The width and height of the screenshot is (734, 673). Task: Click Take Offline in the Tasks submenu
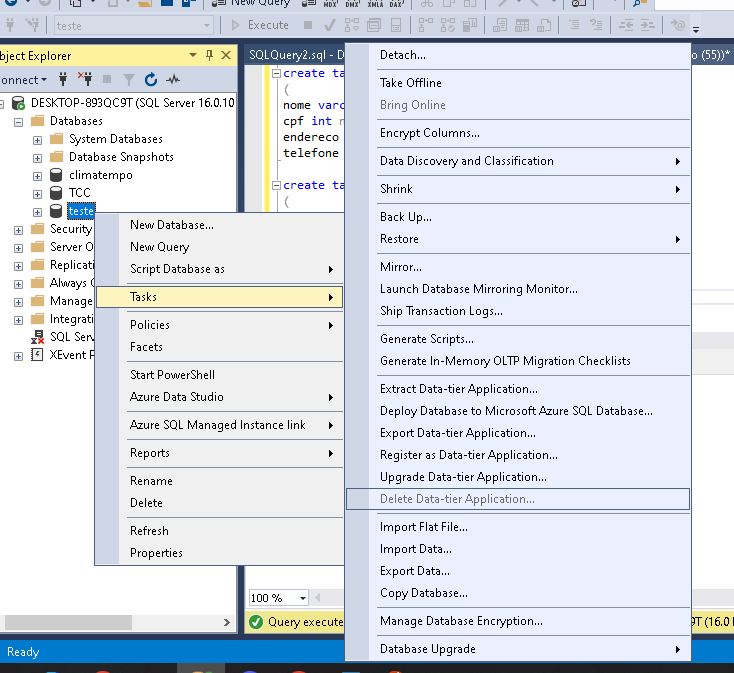tap(518, 83)
